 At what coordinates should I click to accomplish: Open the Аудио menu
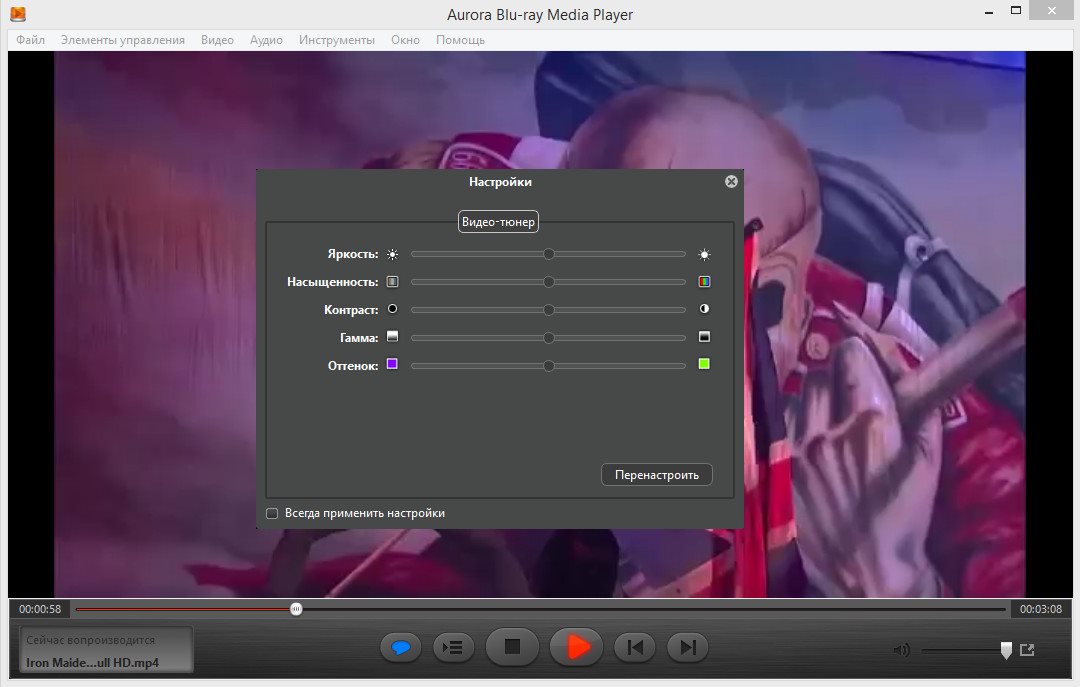tap(266, 40)
